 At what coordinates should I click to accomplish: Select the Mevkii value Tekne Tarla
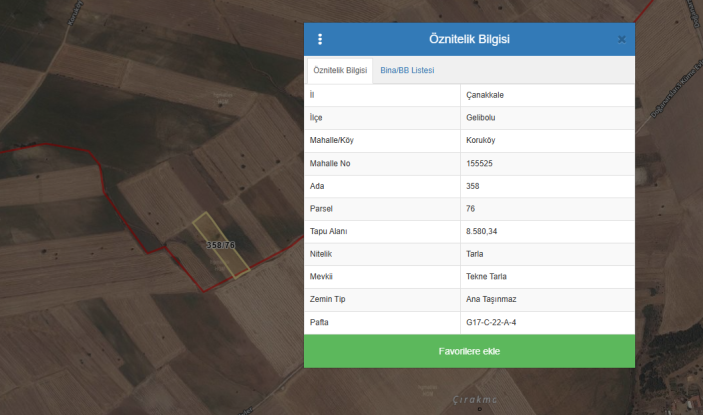pos(489,277)
